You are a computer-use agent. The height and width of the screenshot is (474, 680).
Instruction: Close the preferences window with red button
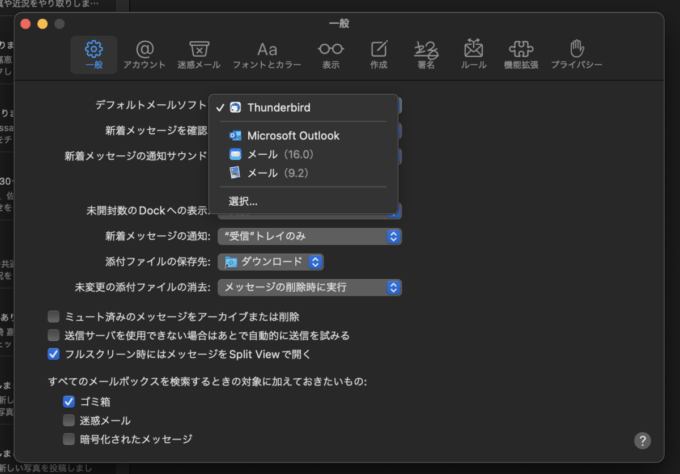coord(26,24)
